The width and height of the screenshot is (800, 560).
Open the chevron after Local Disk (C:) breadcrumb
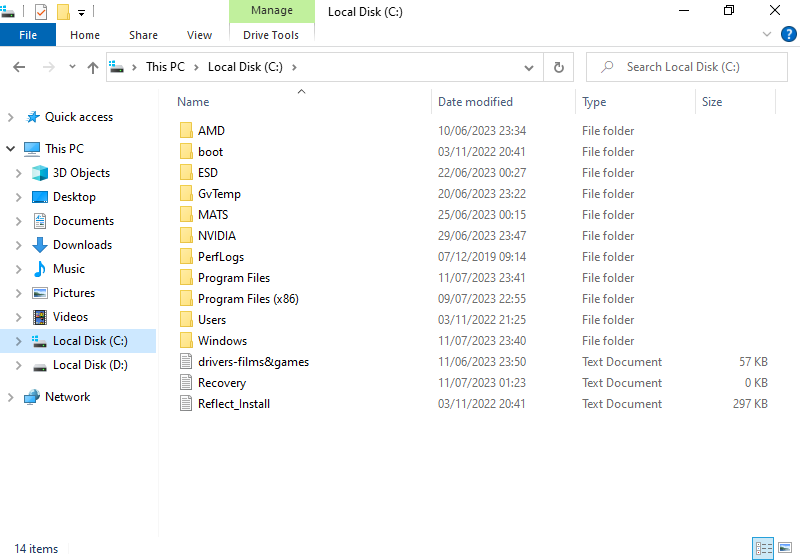pos(294,67)
